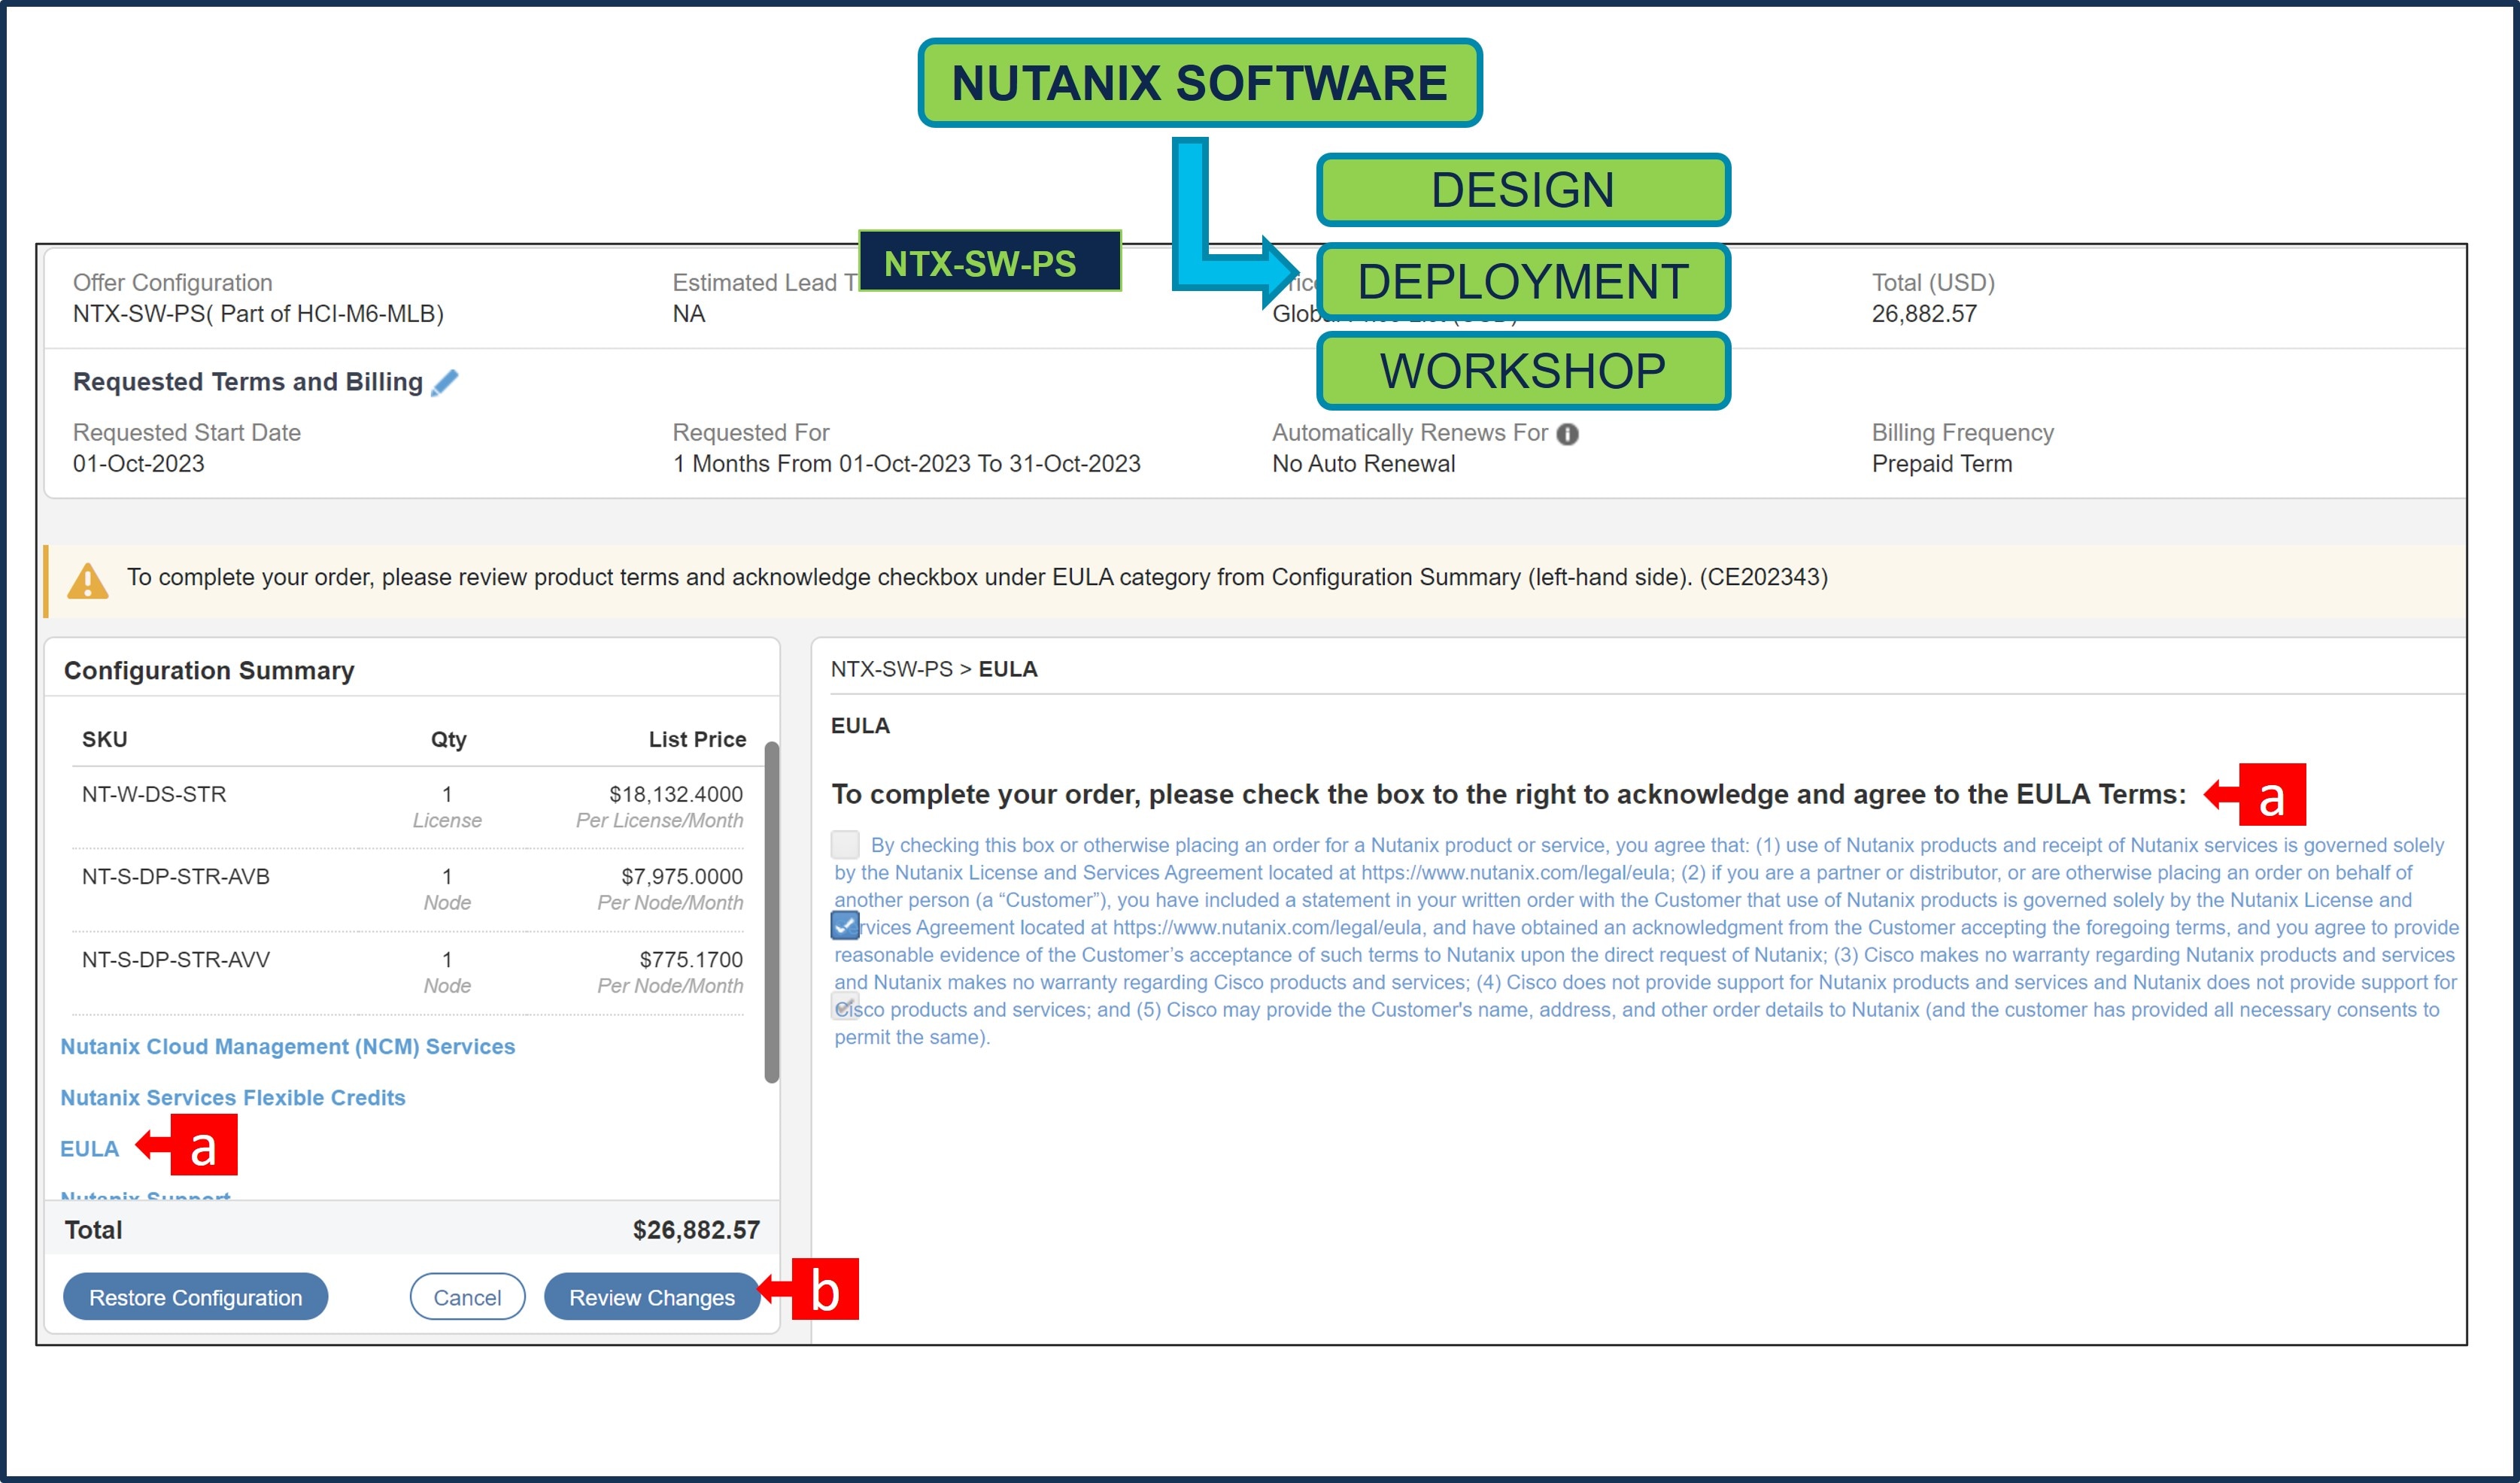This screenshot has width=2520, height=1483.
Task: Open Nutanix Cloud Management (NCM) Services category
Action: click(x=288, y=1046)
